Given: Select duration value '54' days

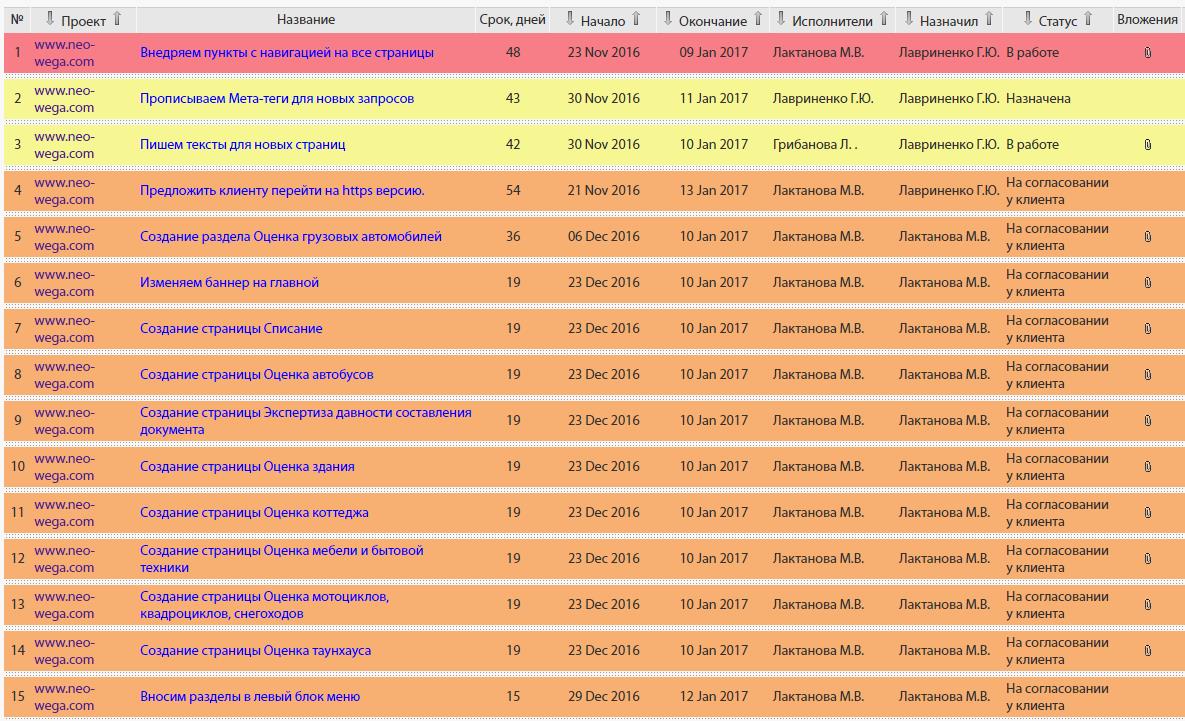Looking at the screenshot, I should tap(513, 190).
